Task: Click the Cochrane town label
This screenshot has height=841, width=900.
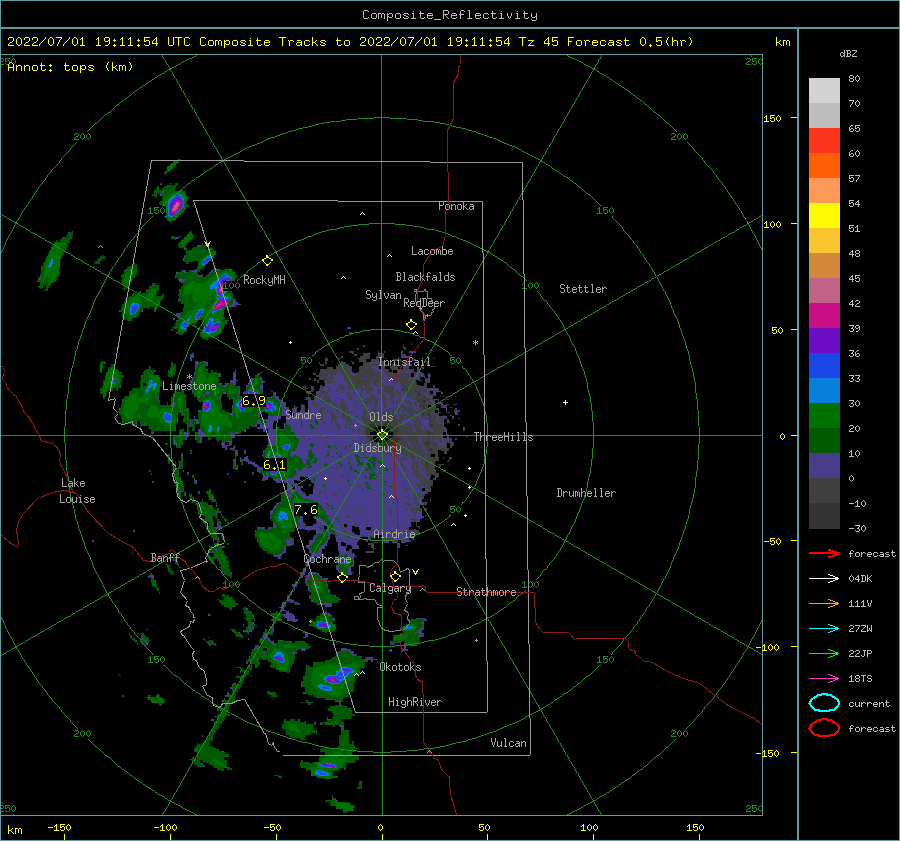Action: click(327, 559)
